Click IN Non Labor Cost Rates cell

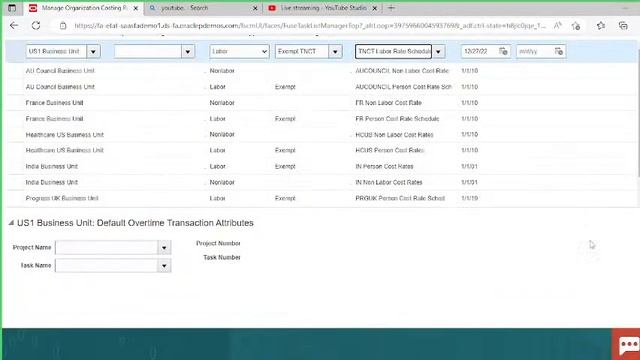[389, 182]
